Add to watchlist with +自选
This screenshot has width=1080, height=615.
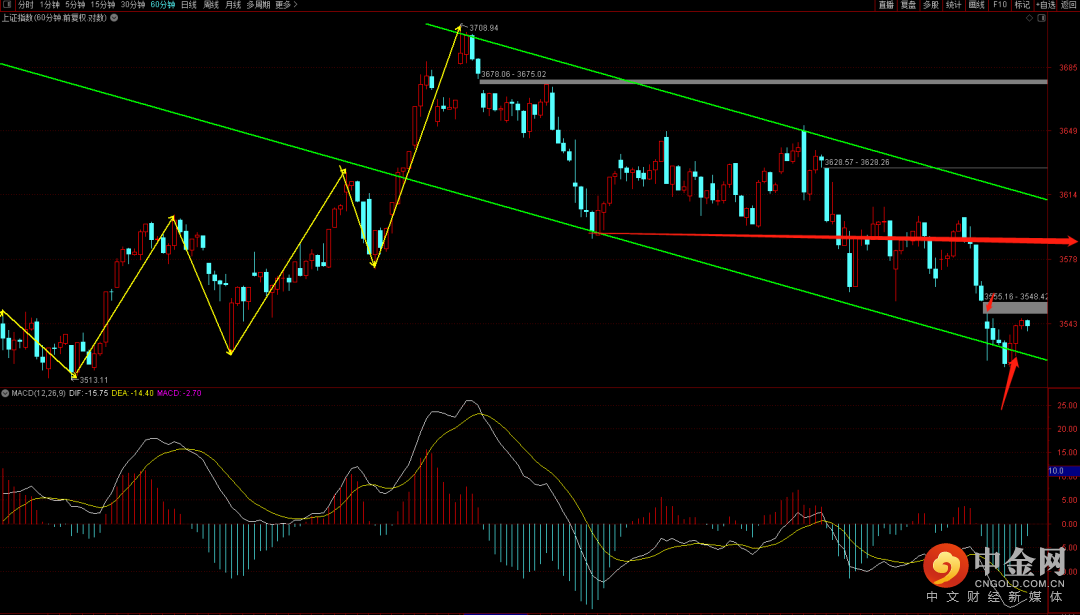[x=1046, y=5]
